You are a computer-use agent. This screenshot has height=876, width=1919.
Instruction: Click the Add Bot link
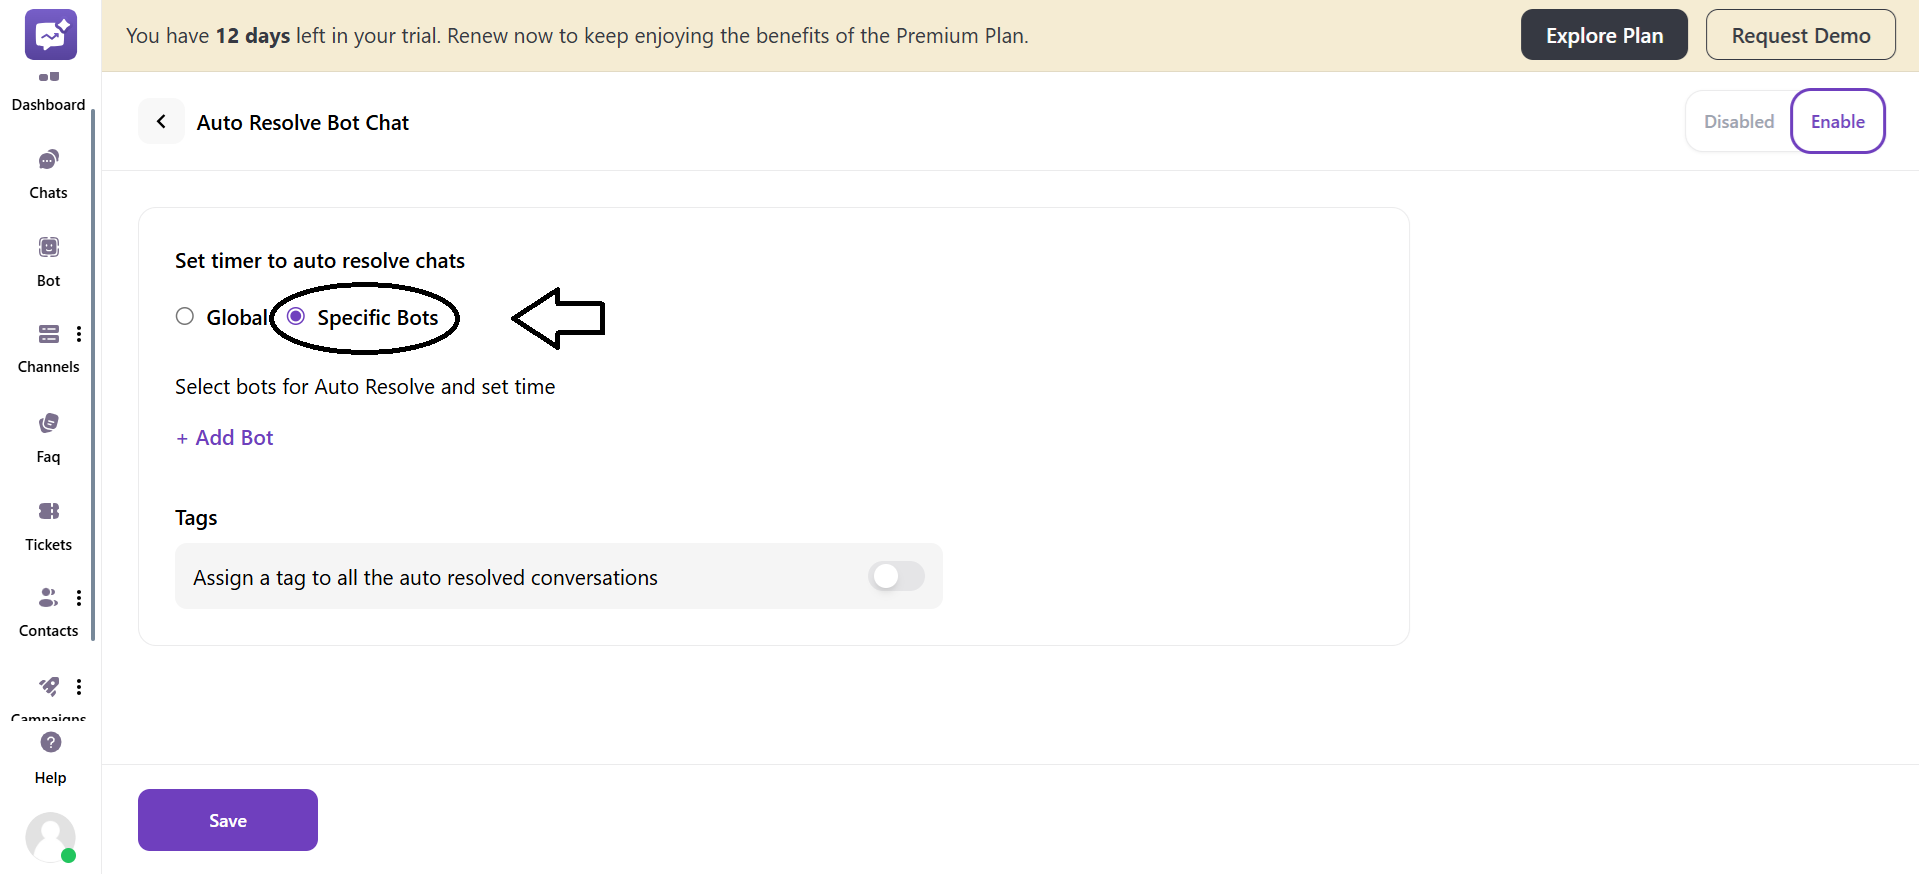coord(225,438)
